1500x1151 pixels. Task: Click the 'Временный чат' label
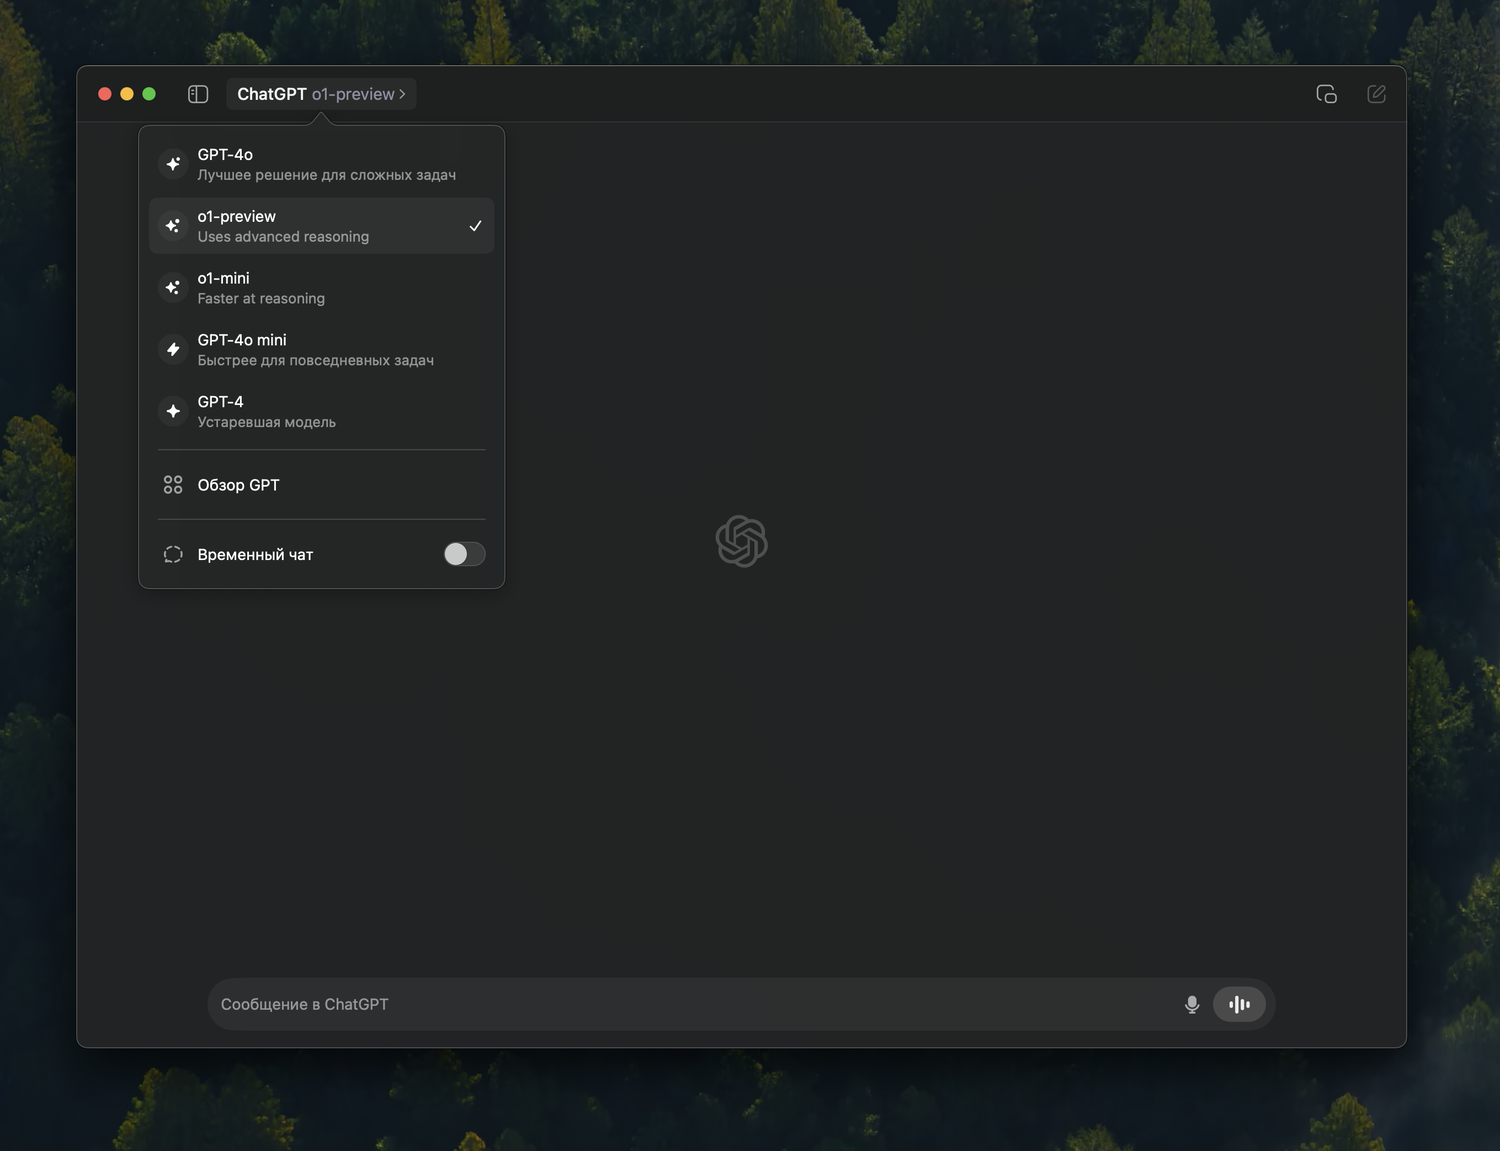255,555
